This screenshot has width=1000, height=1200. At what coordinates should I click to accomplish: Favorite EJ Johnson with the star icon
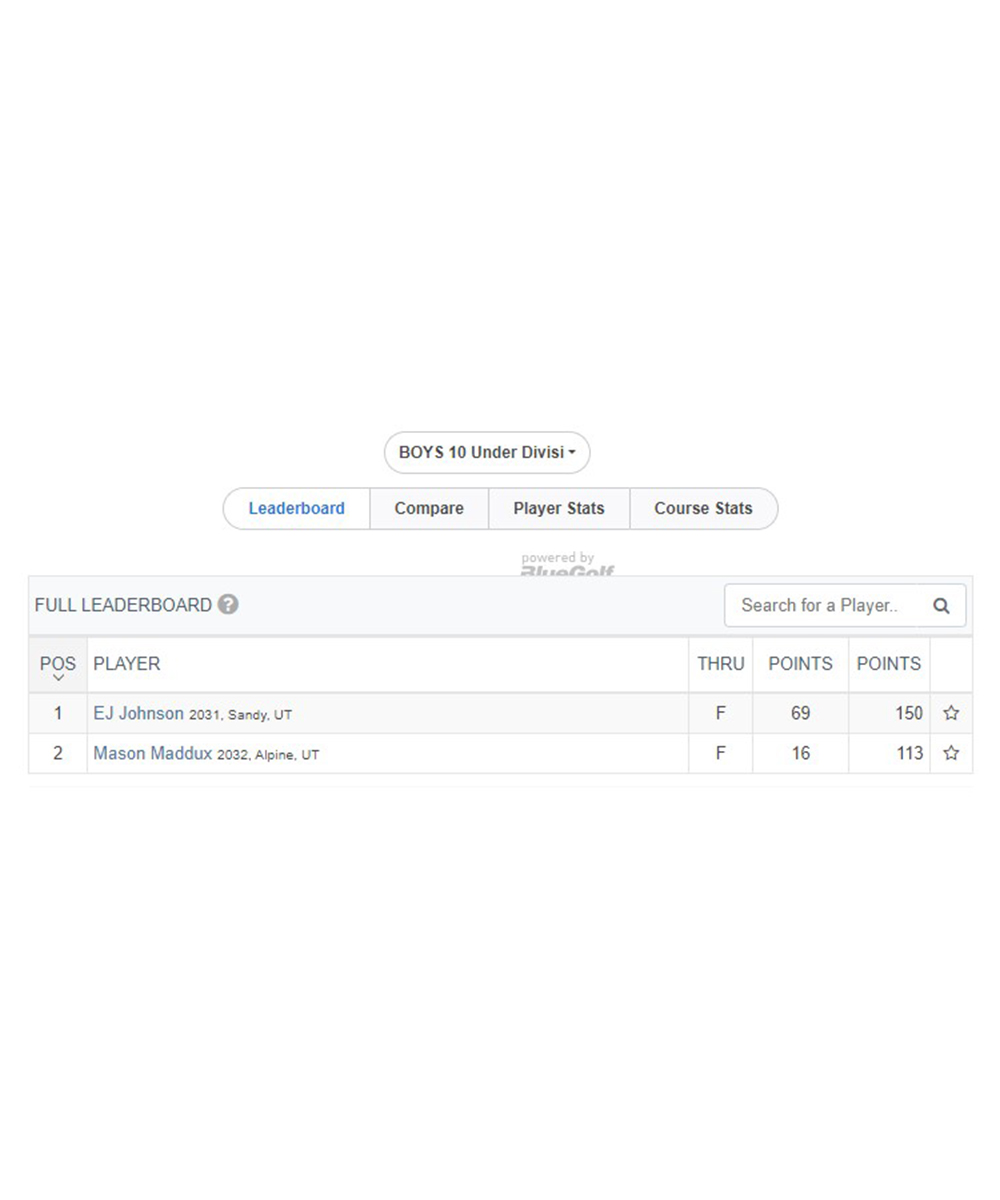pos(951,714)
